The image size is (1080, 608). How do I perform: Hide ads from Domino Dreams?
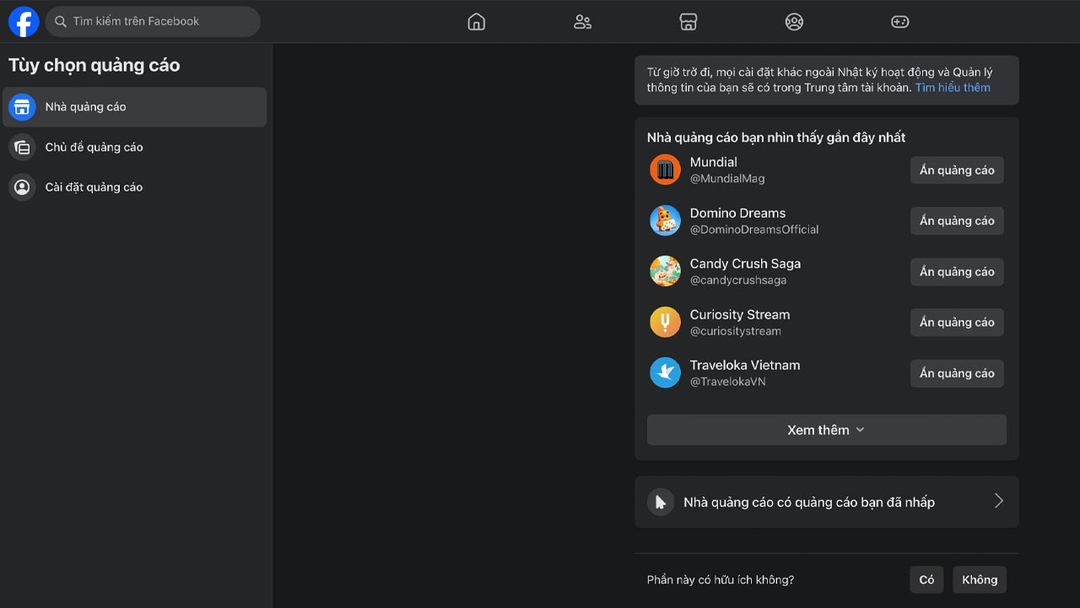point(956,221)
